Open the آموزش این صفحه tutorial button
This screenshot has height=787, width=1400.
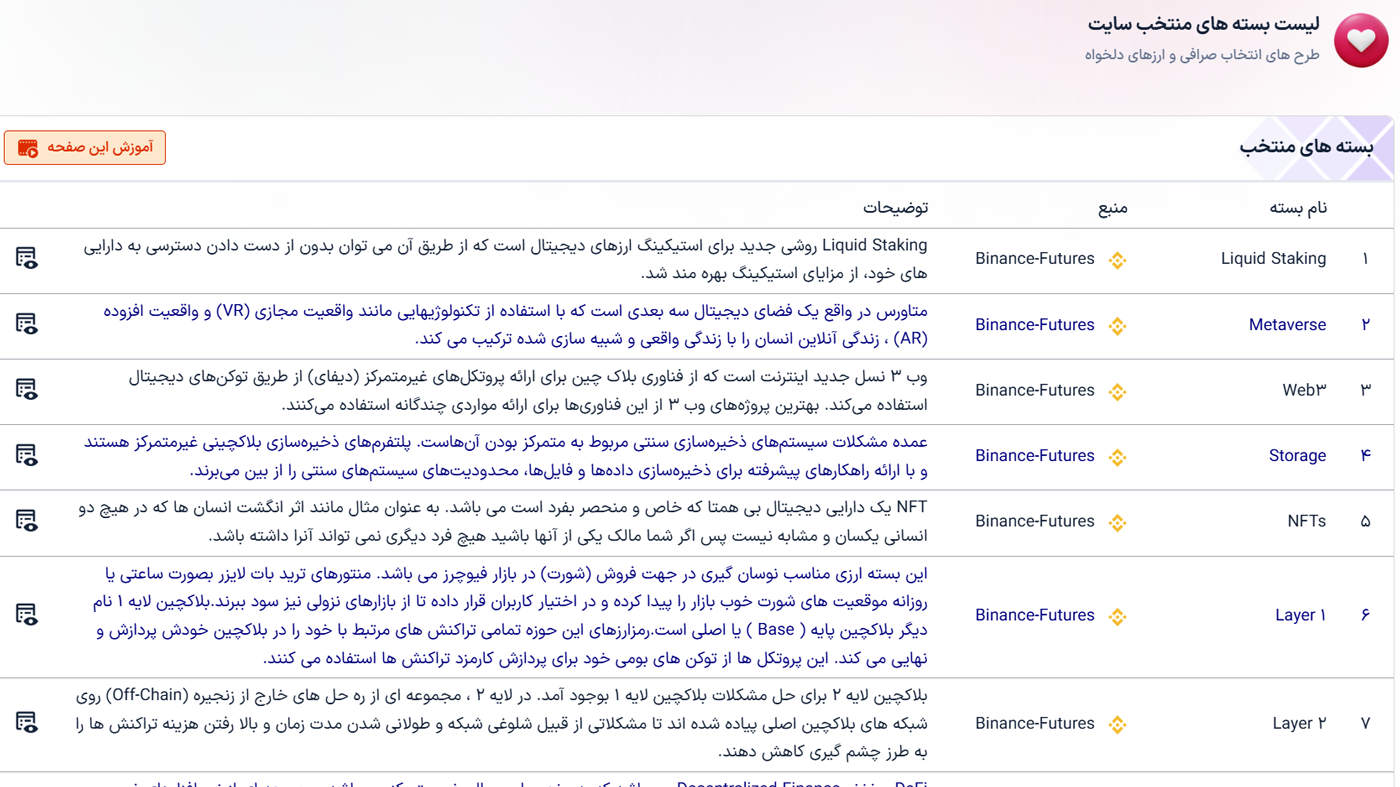tap(85, 148)
